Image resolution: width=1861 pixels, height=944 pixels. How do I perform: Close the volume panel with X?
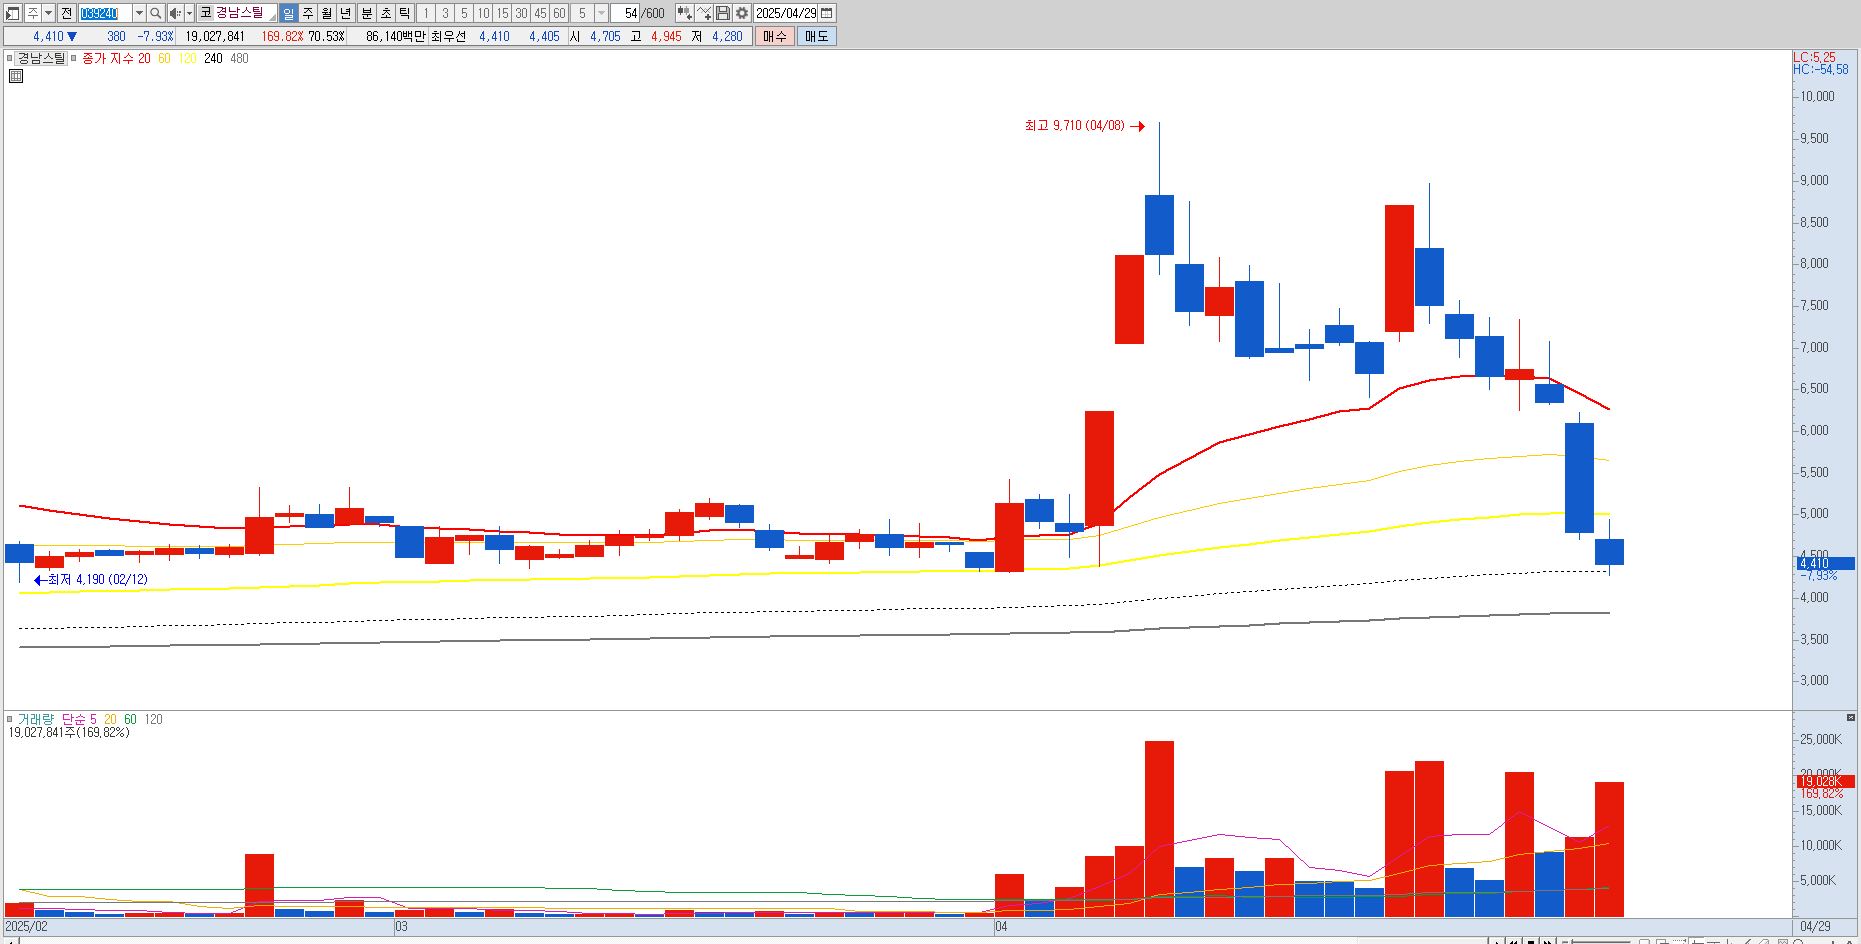(1850, 718)
